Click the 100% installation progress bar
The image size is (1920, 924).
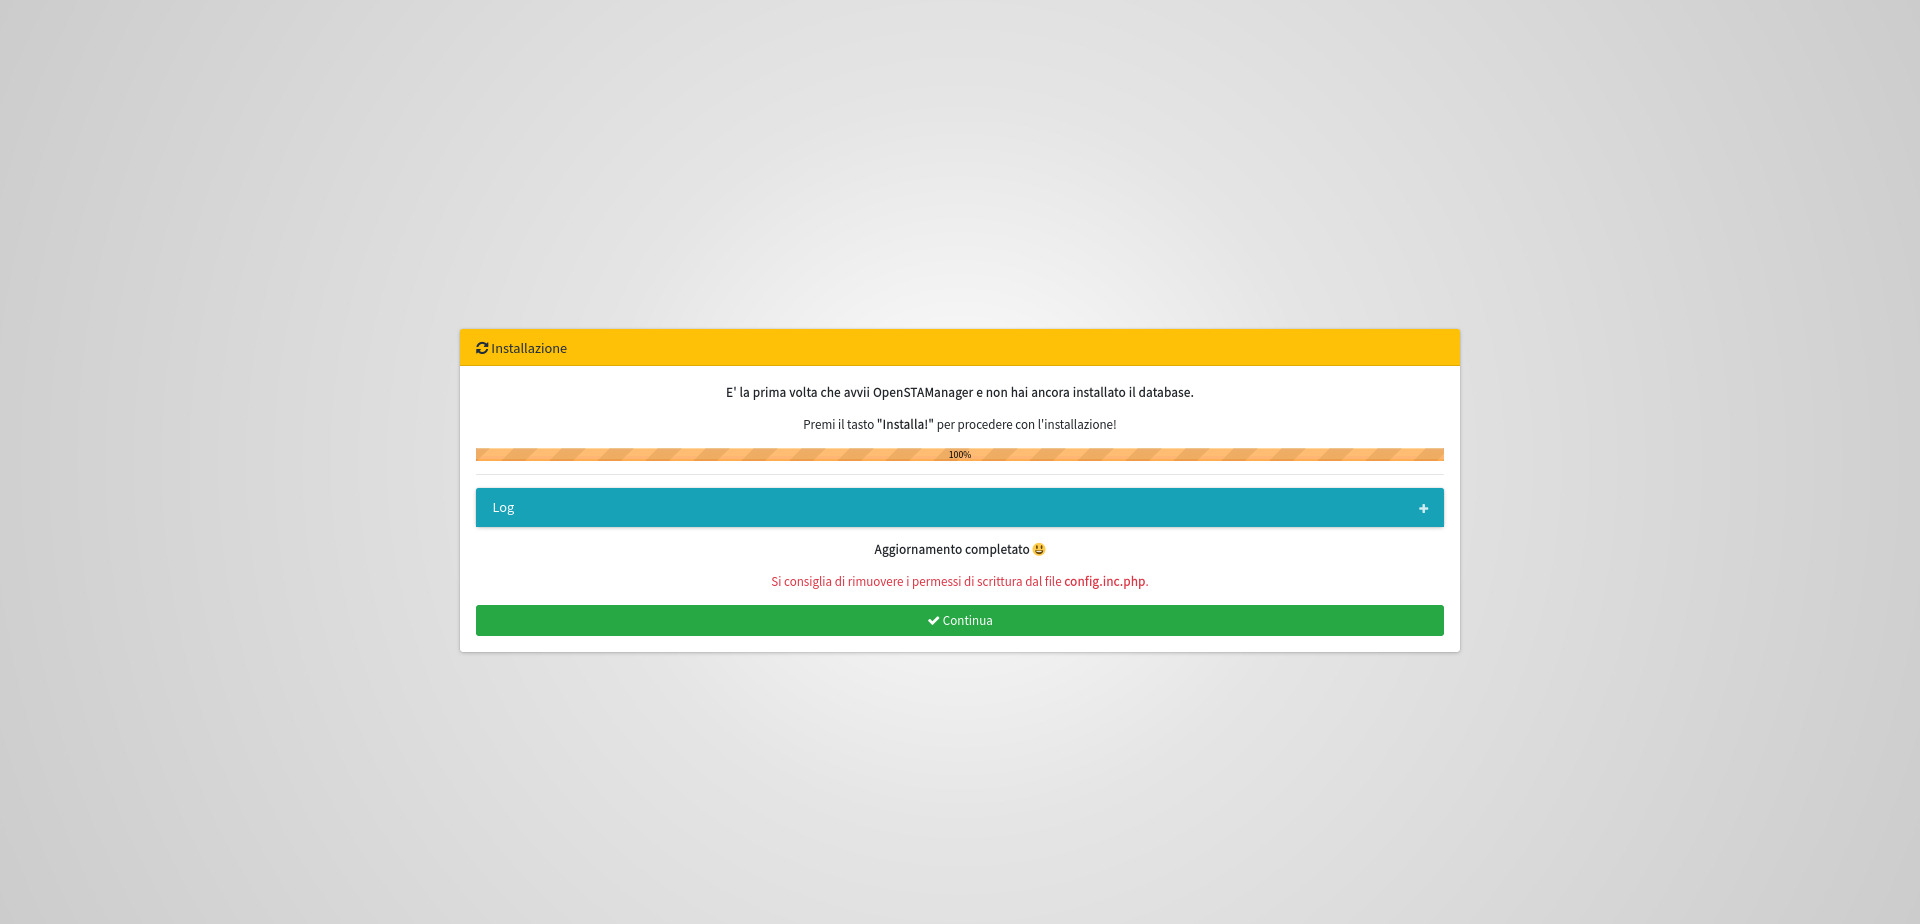click(960, 455)
